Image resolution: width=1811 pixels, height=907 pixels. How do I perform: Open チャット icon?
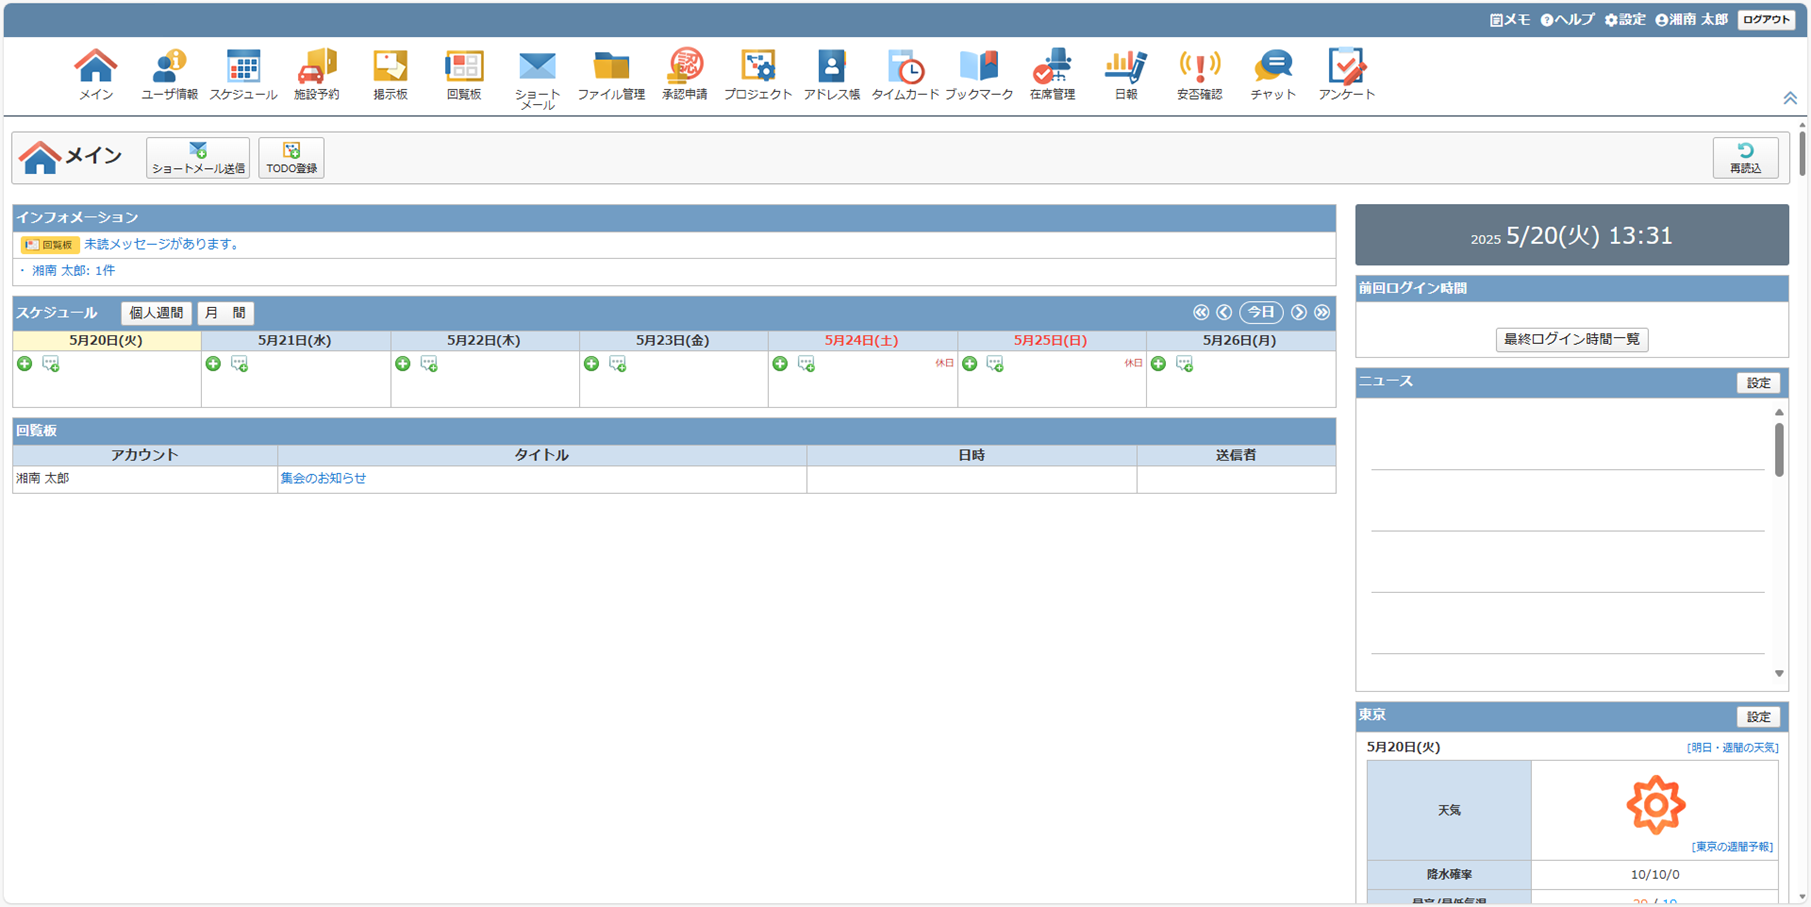[x=1273, y=75]
